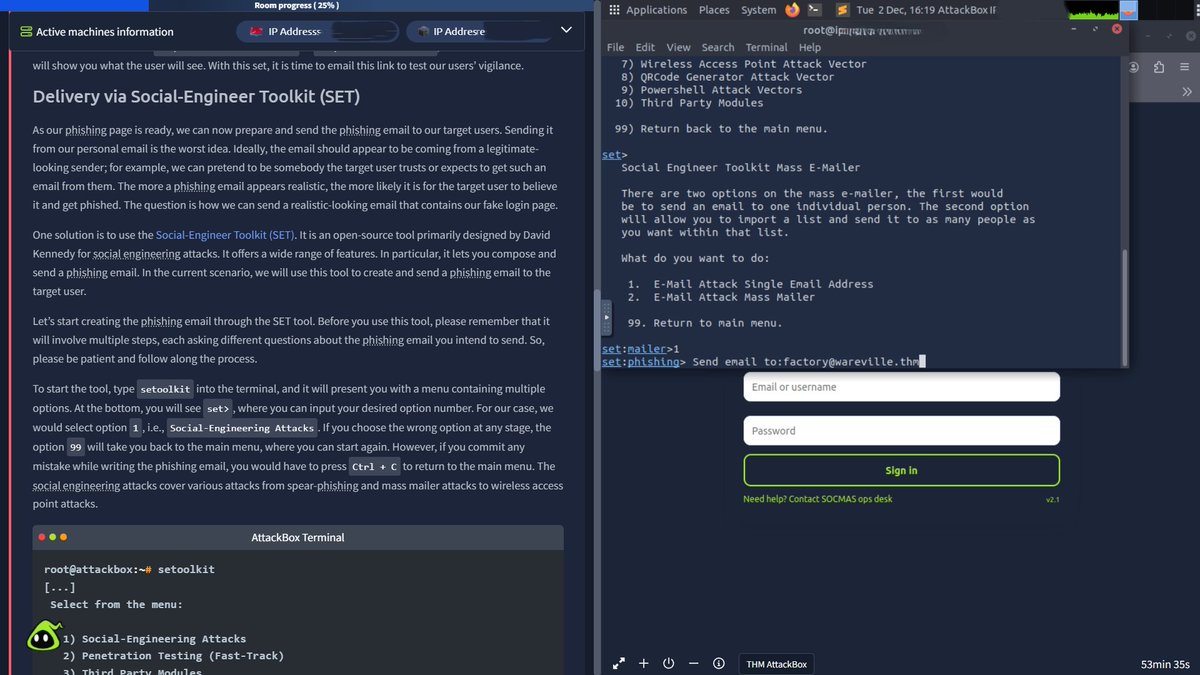Click the system monitor graph applet
The image size is (1200, 675).
(x=1091, y=11)
